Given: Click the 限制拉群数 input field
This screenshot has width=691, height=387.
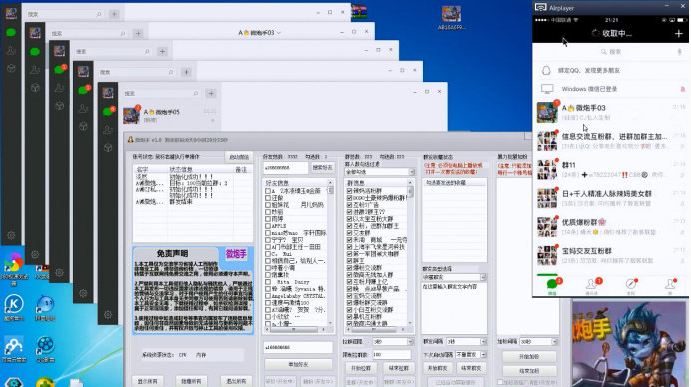Looking at the screenshot, I should pos(391,354).
